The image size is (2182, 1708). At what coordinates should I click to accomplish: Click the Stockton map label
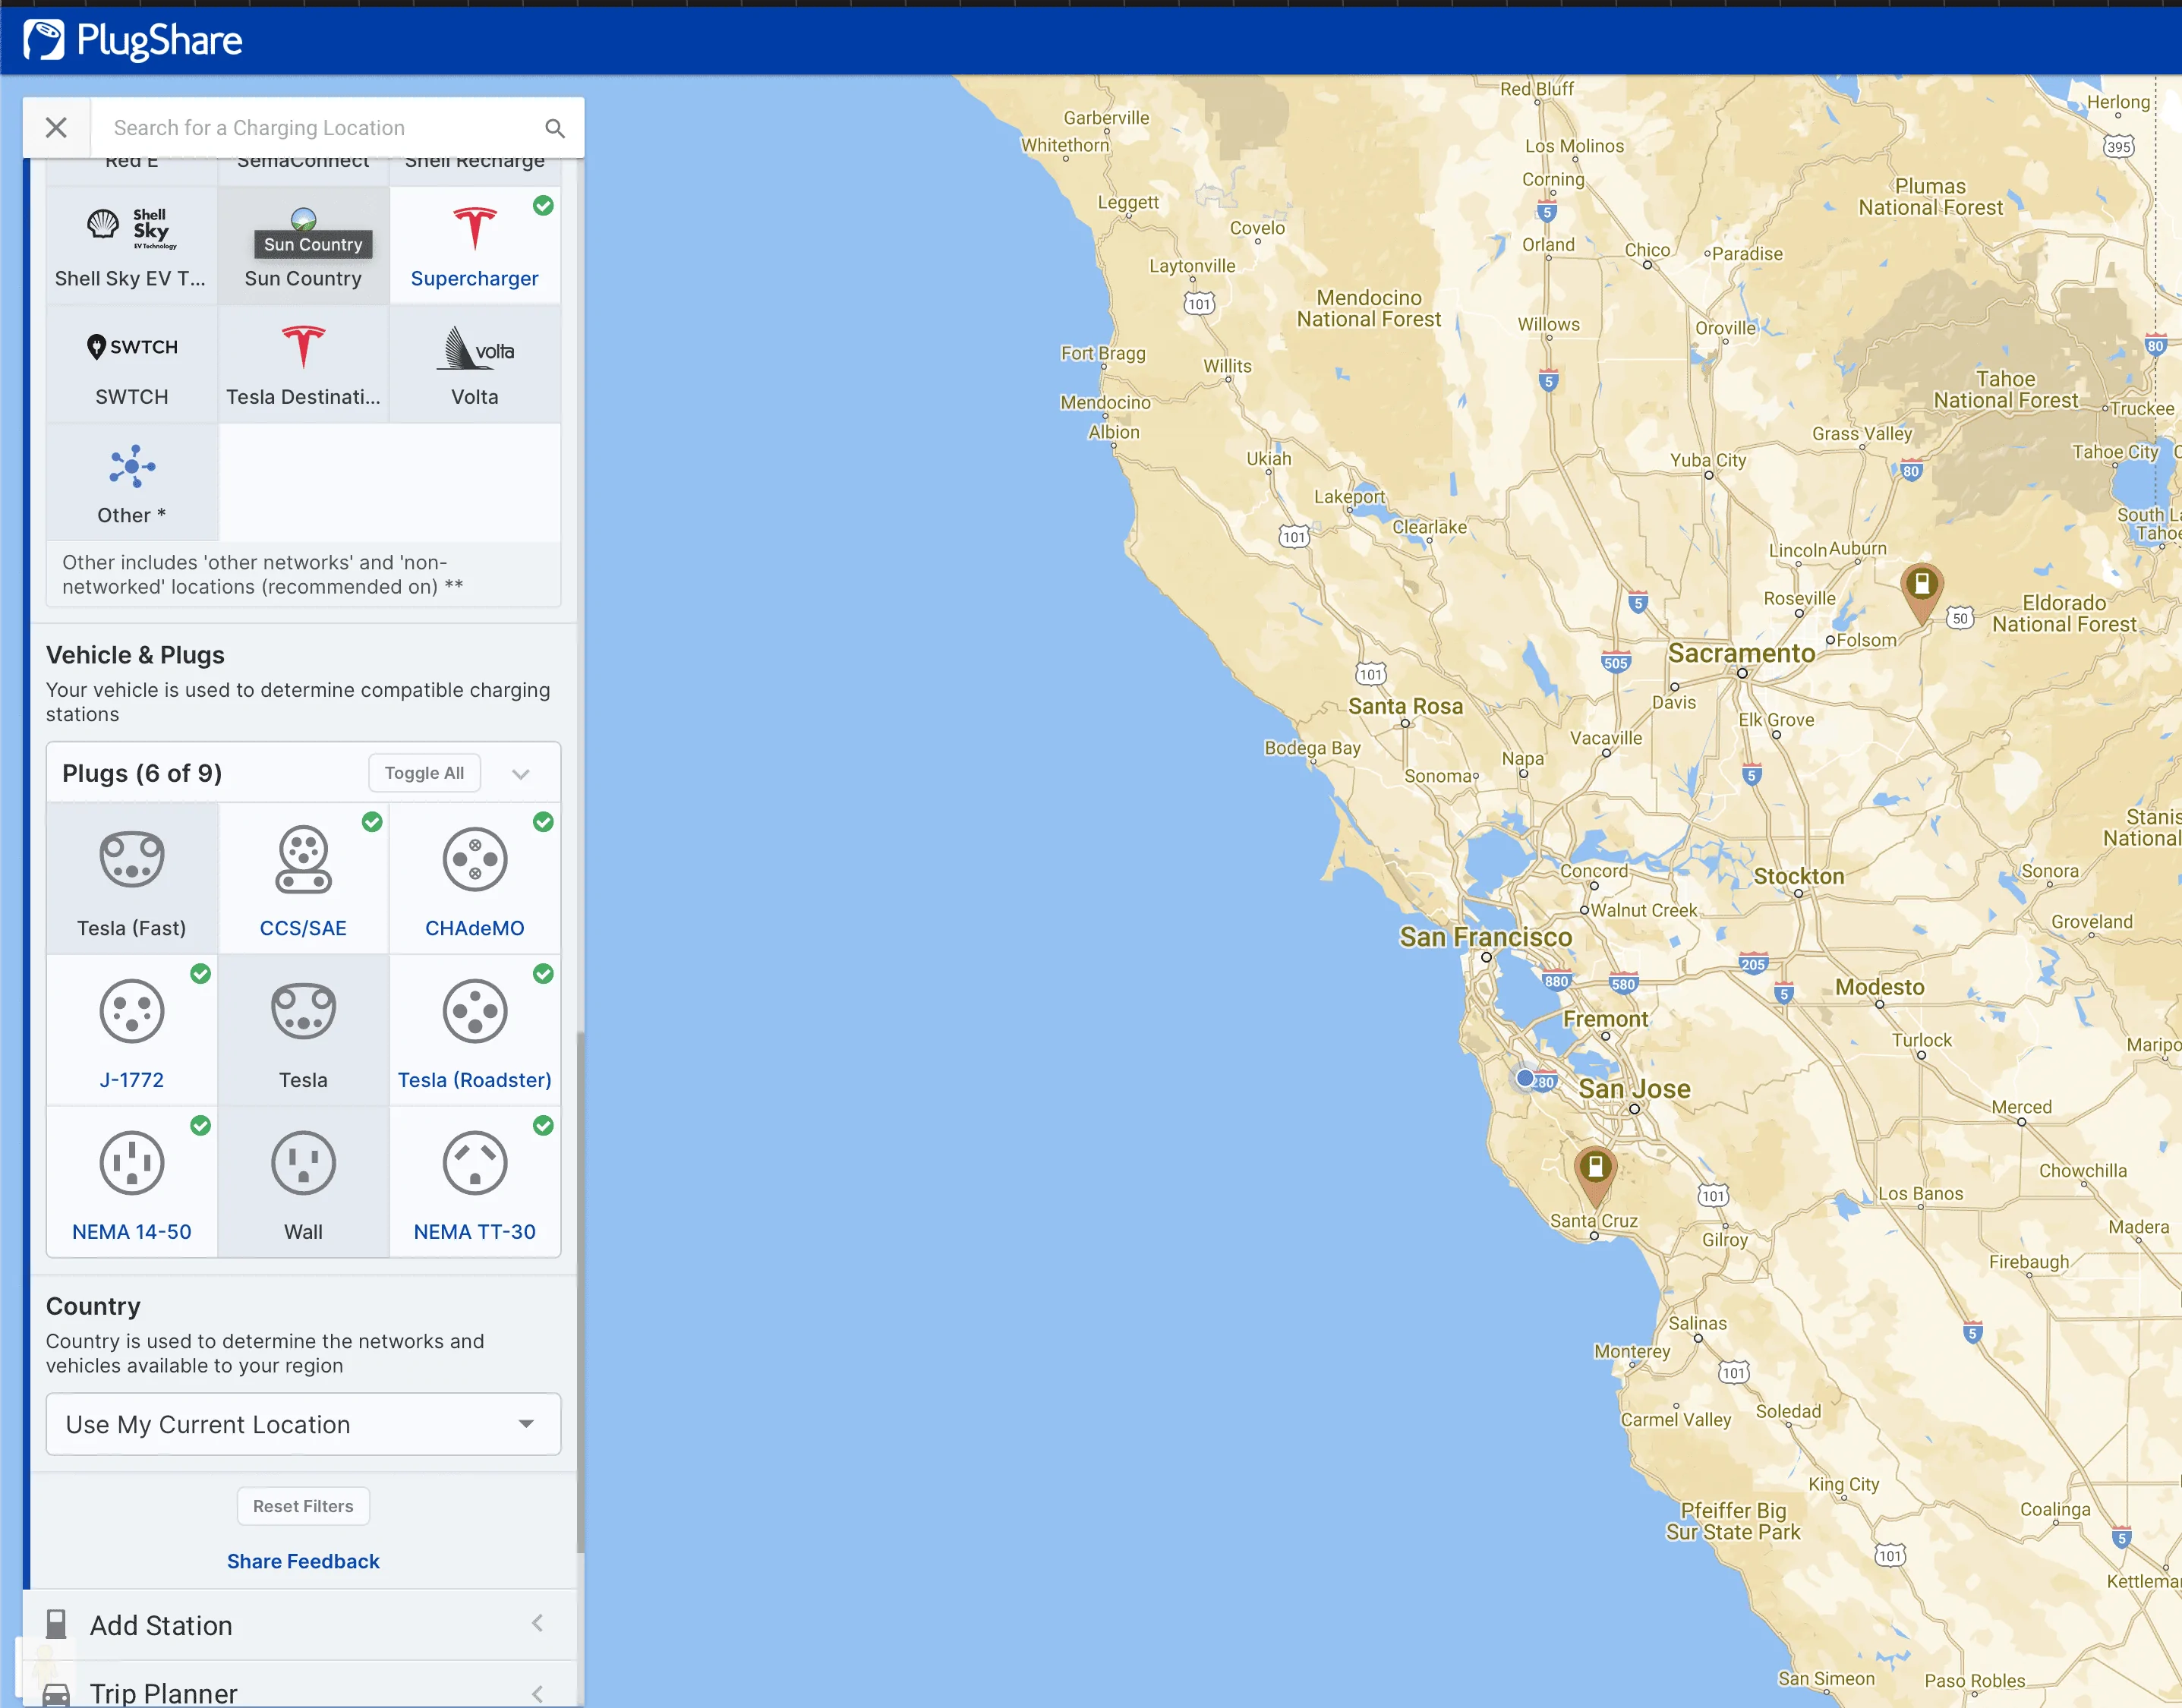coord(1798,876)
